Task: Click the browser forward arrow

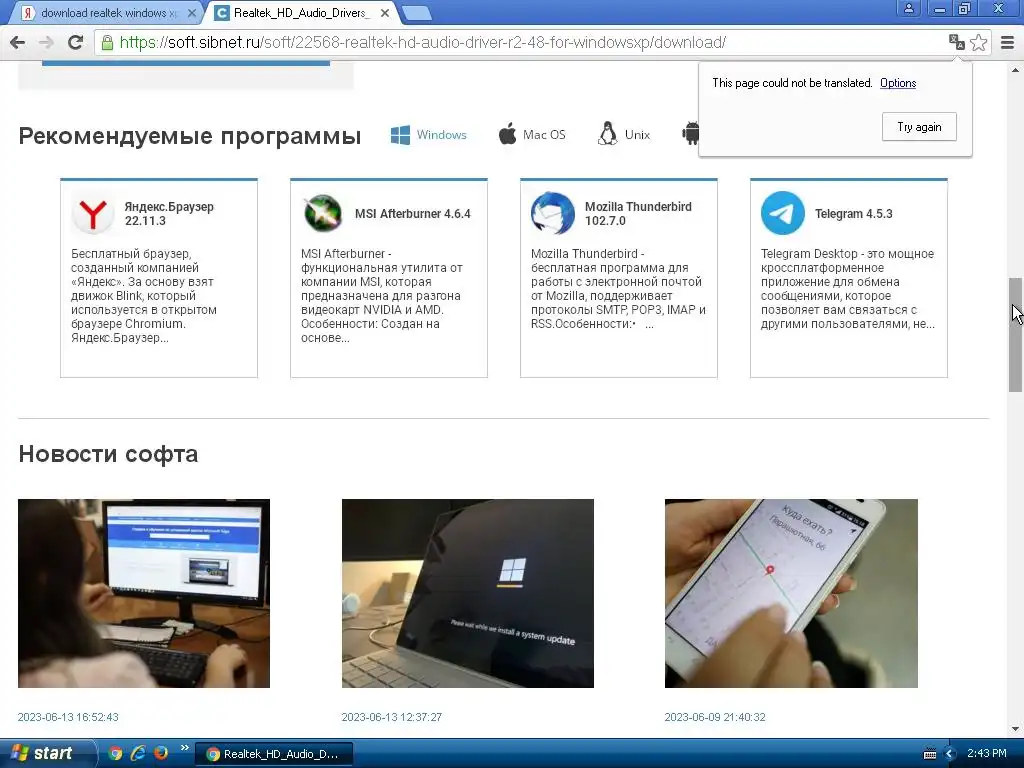Action: 46,42
